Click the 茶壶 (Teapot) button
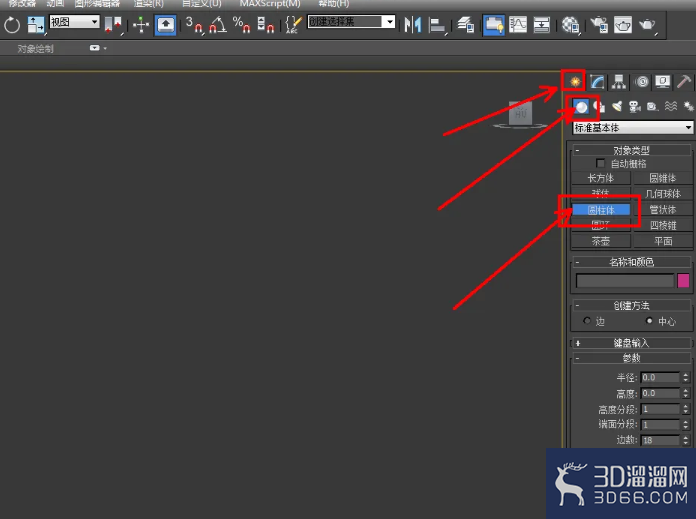The width and height of the screenshot is (696, 519). [600, 241]
